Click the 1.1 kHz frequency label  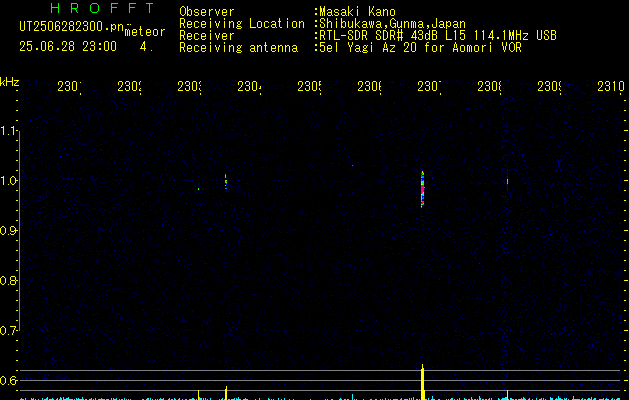coord(8,131)
